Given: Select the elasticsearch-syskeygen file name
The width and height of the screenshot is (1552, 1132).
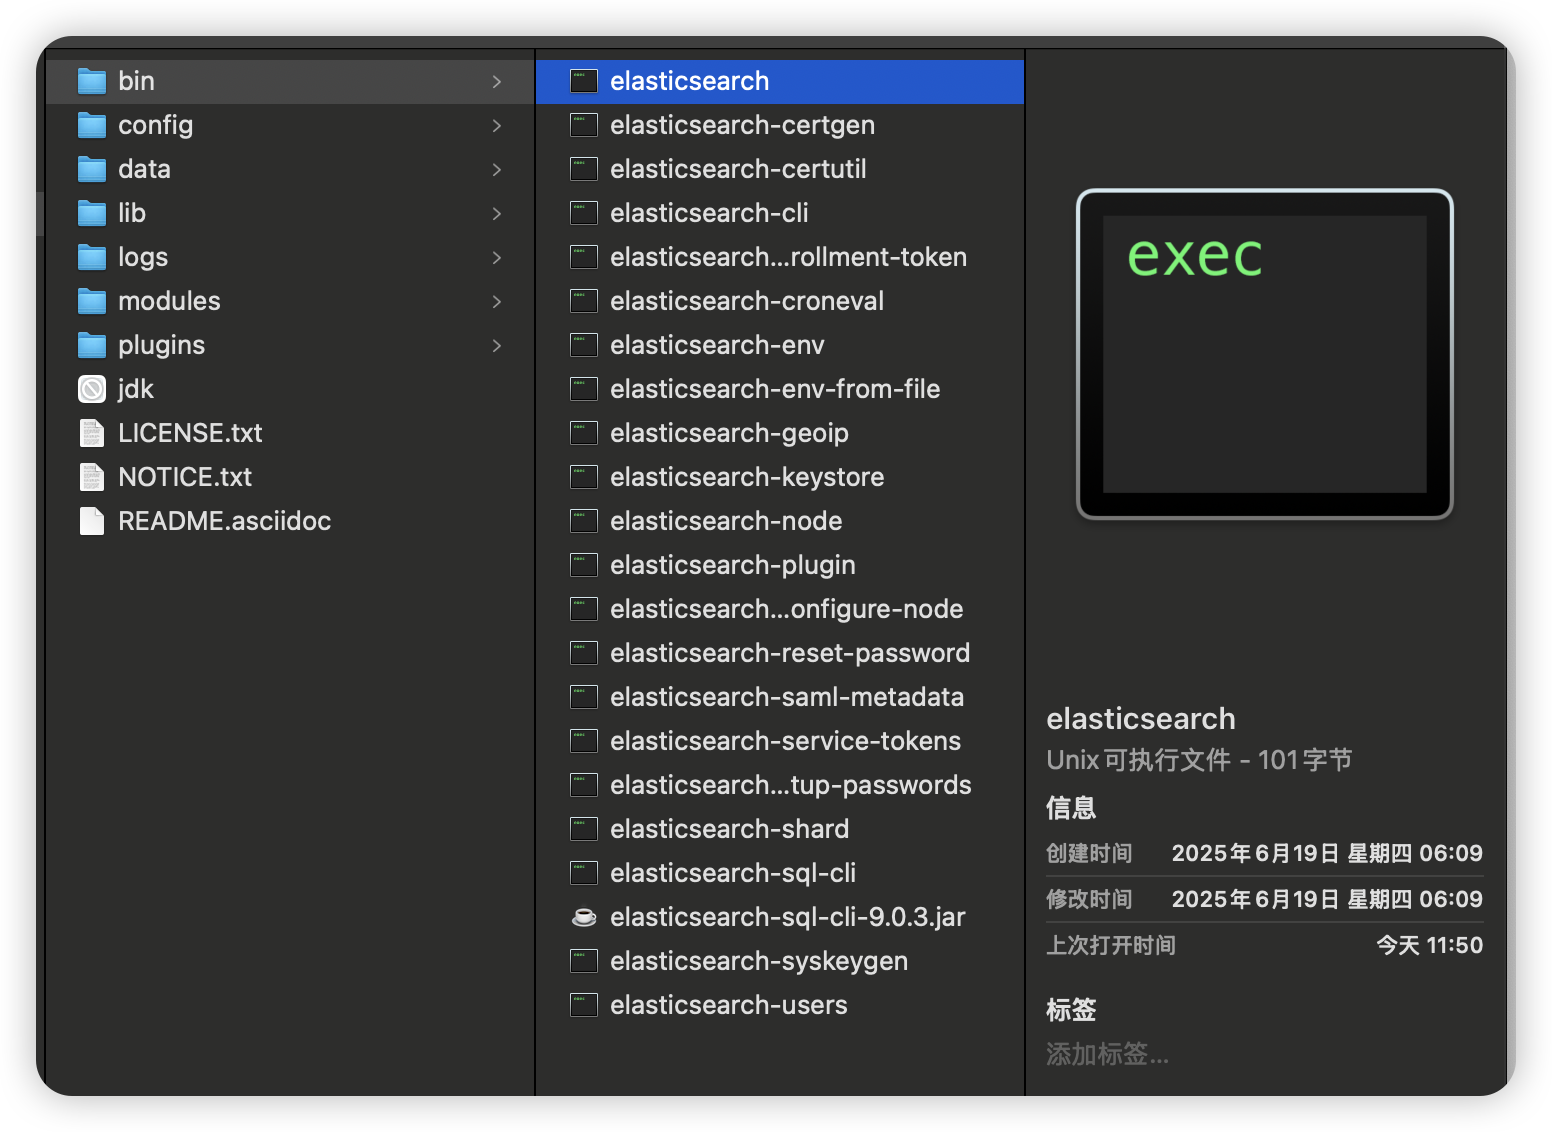Looking at the screenshot, I should pyautogui.click(x=759, y=961).
